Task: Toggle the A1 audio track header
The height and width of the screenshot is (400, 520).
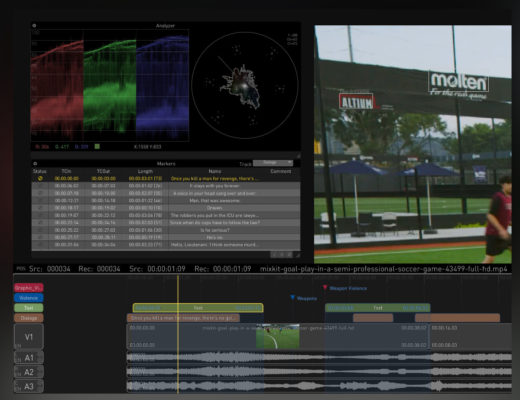Action: pos(29,358)
